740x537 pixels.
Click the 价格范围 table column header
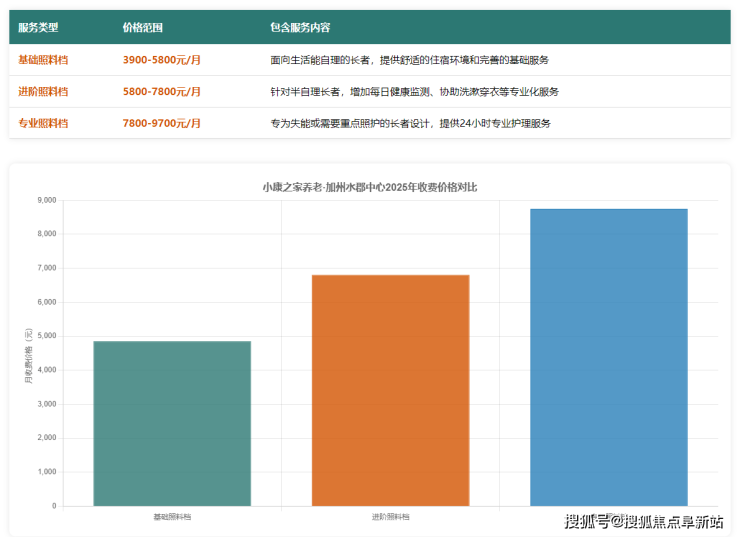(x=143, y=27)
